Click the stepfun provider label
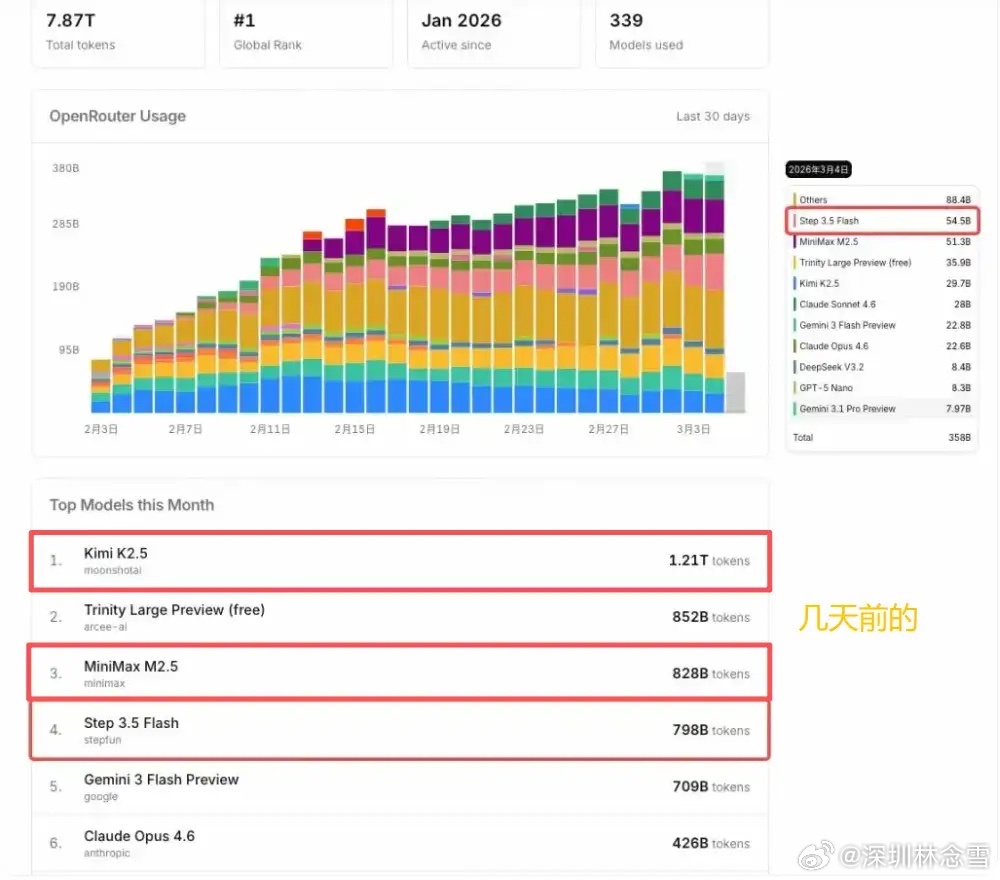1000x880 pixels. [x=103, y=740]
